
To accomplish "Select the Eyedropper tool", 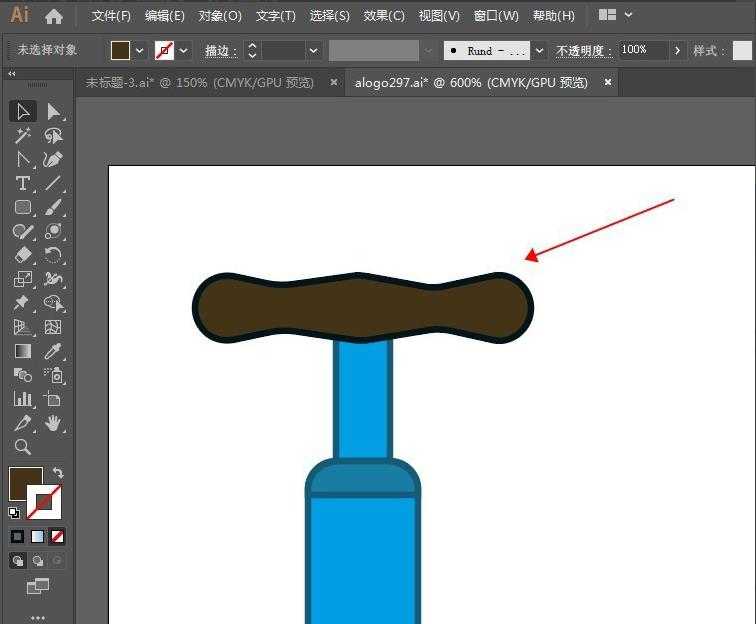I will tap(53, 351).
